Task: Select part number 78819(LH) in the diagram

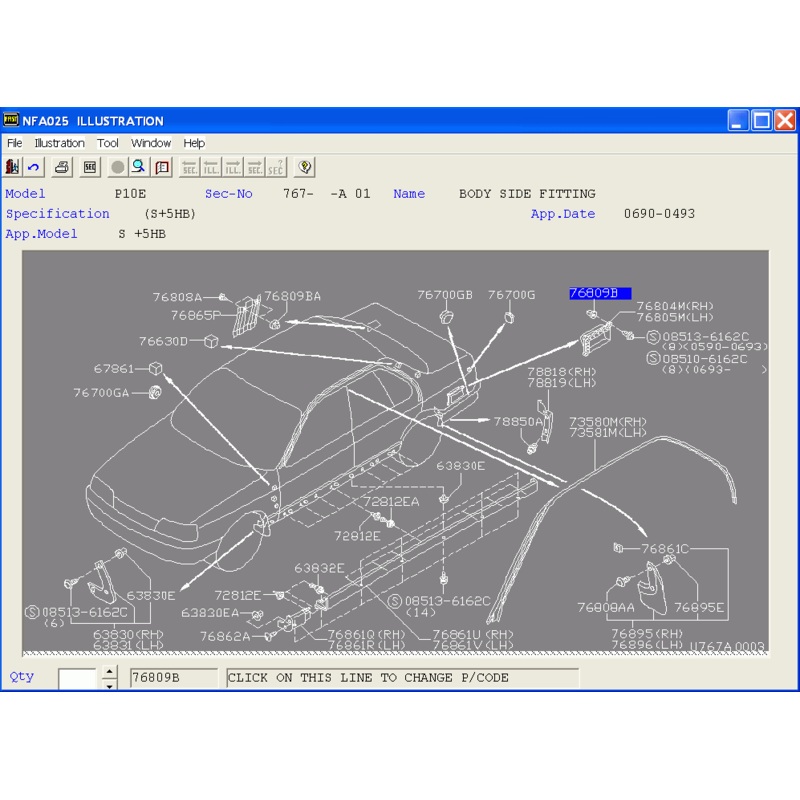Action: tap(562, 383)
